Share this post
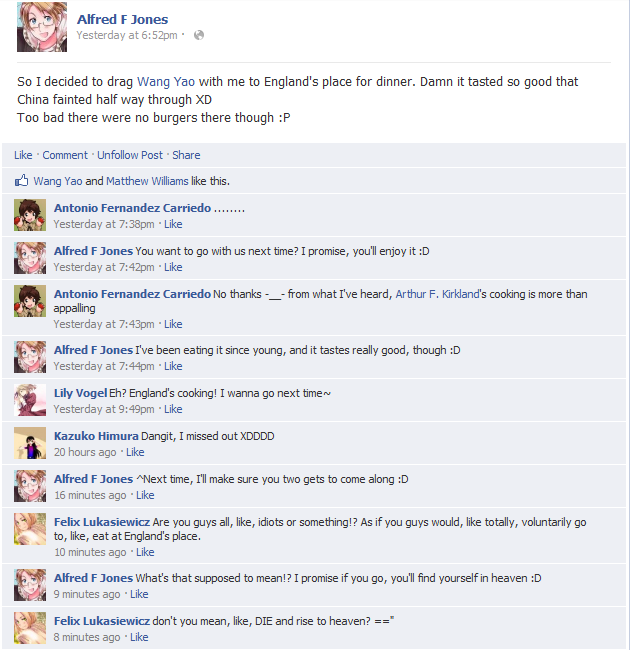Screen dimensions: 630x650 click(186, 155)
